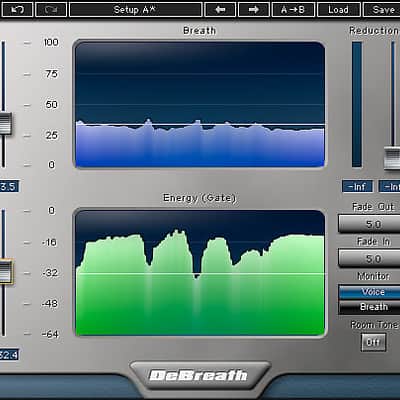Click the Energy gate threshold slider handle
Viewport: 400px width, 400px height.
6,271
